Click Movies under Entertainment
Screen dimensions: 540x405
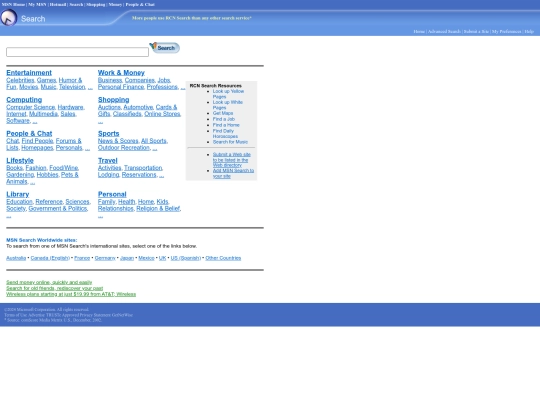[x=29, y=87]
